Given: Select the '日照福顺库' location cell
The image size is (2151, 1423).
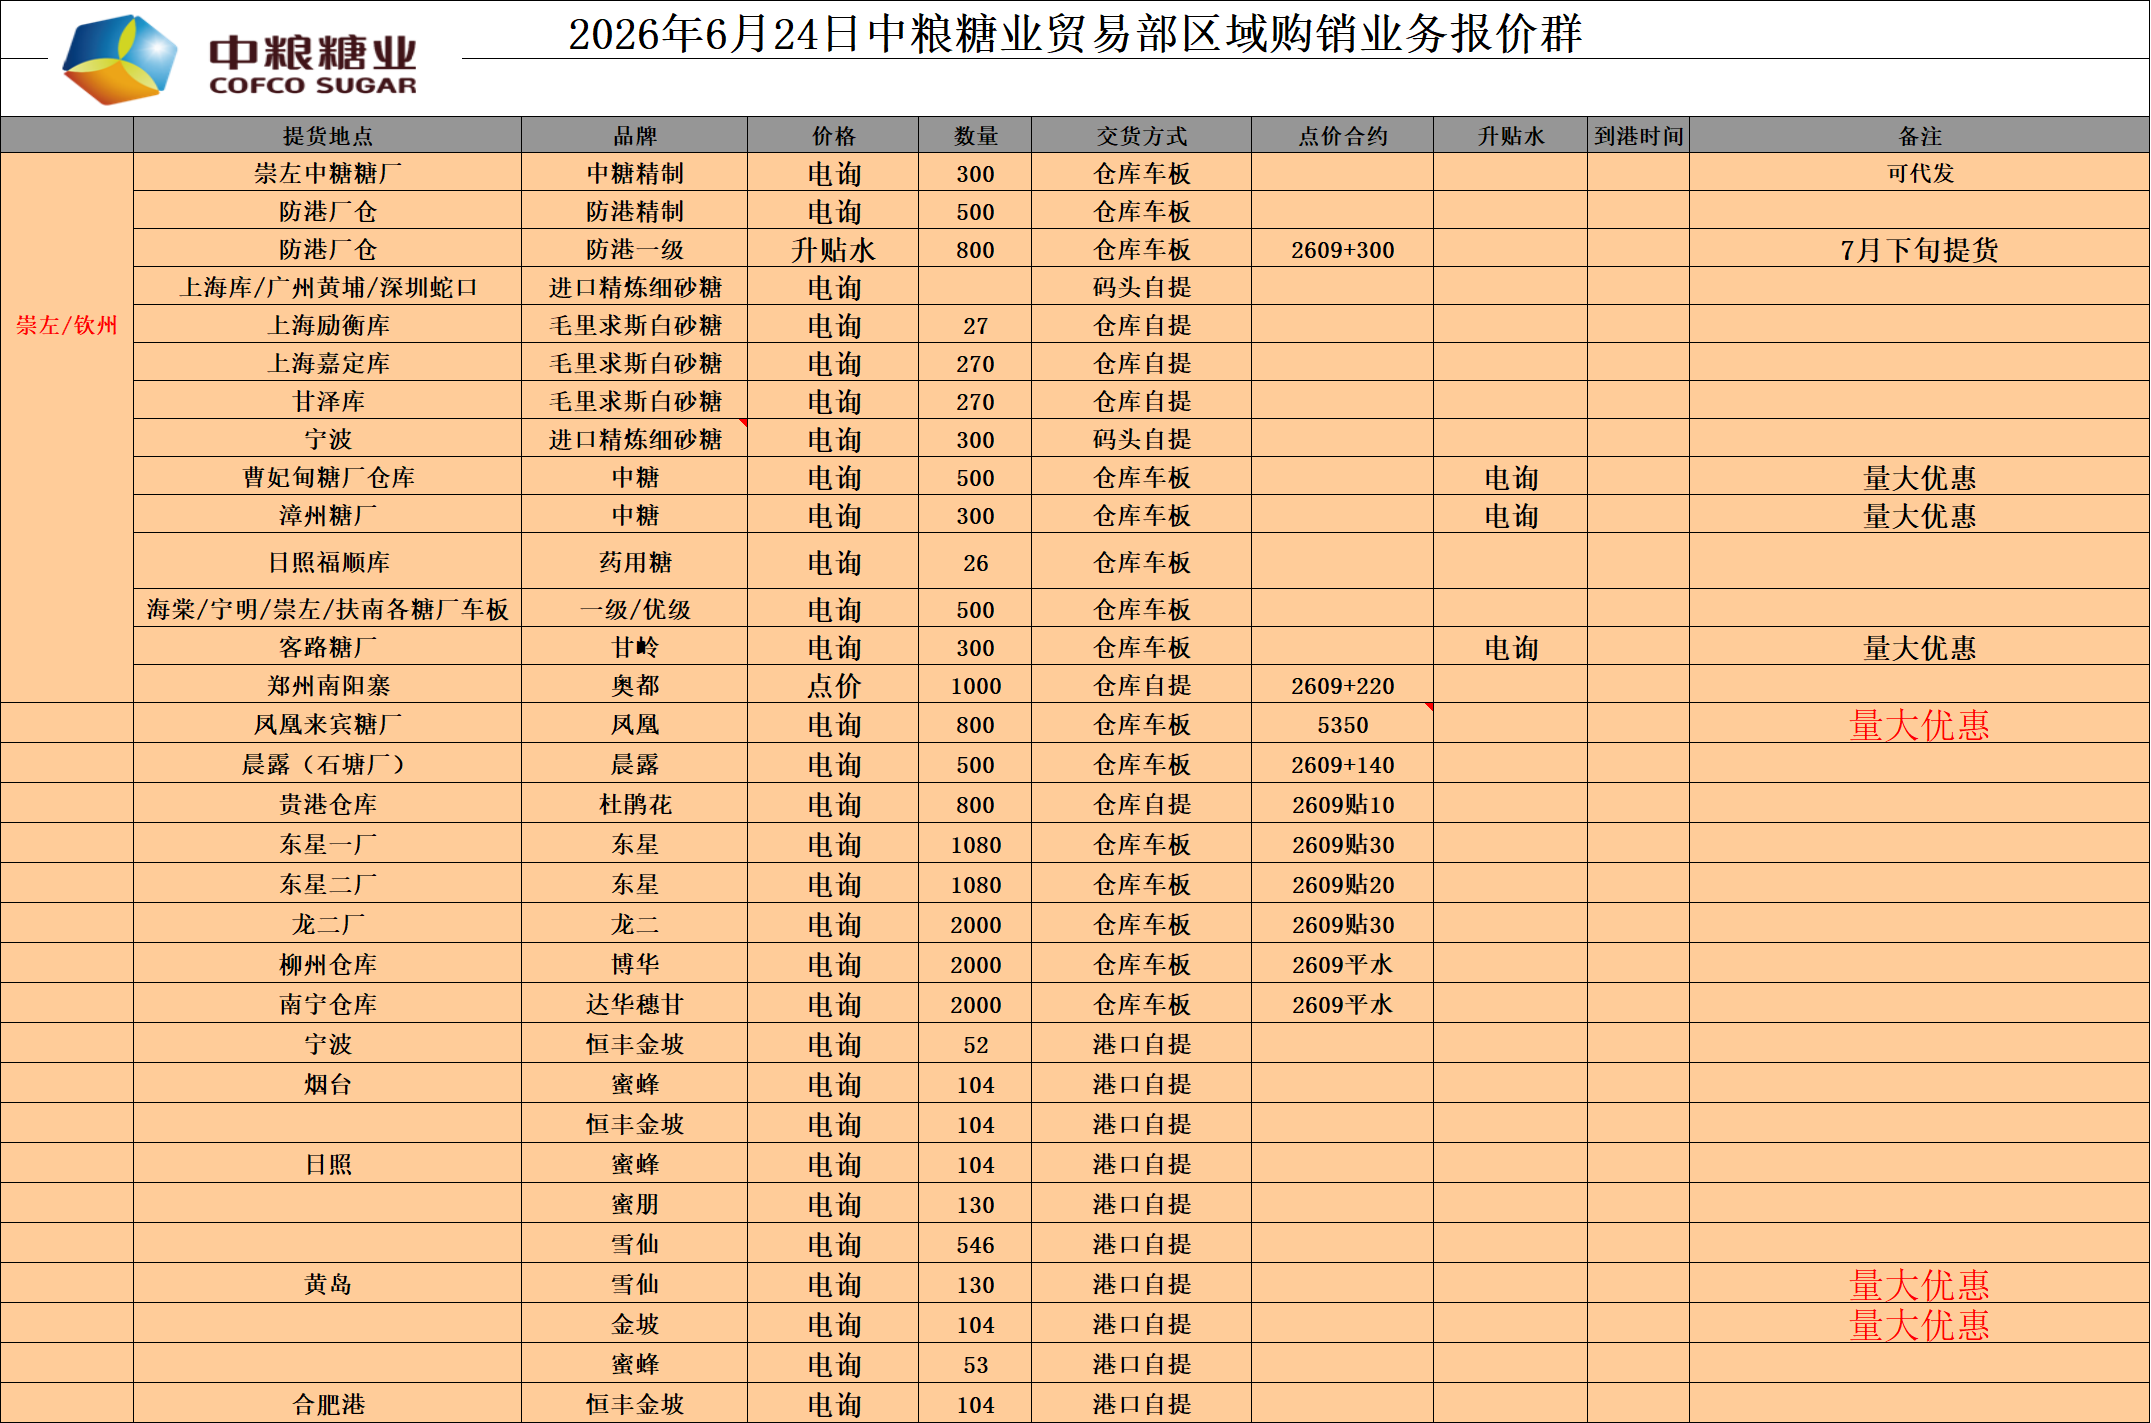Looking at the screenshot, I should [x=327, y=562].
